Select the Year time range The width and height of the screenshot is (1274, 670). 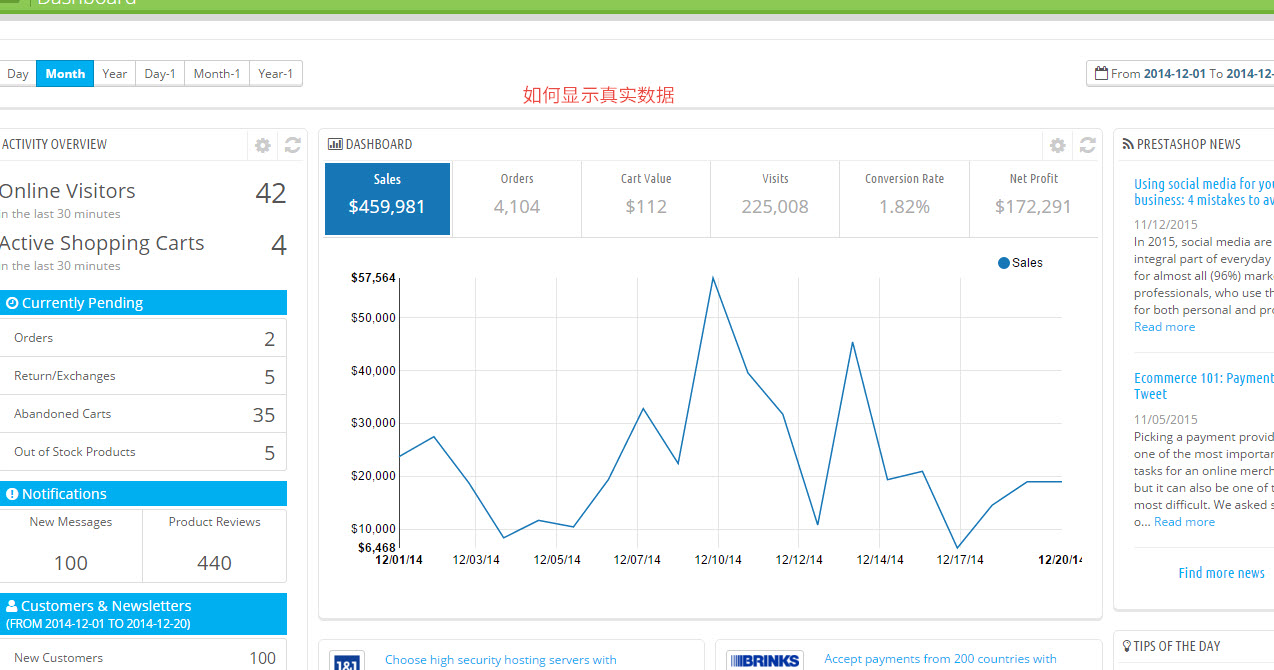(115, 73)
